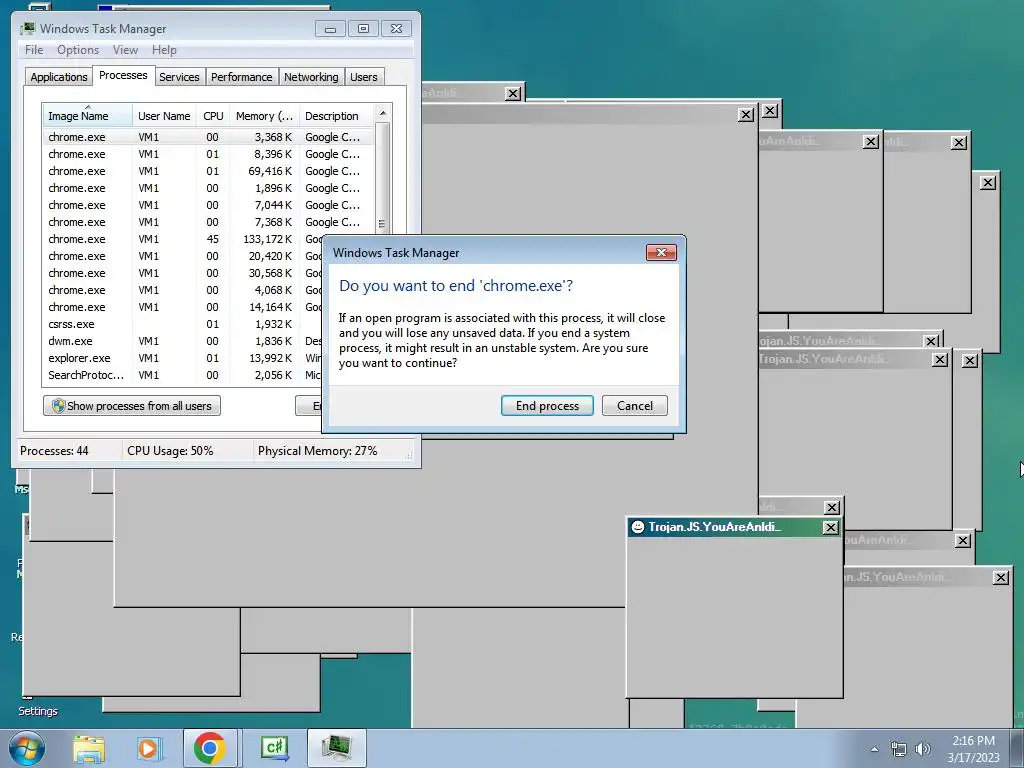Select chrome.exe row with 1,896 K
The height and width of the screenshot is (768, 1024).
(x=208, y=188)
